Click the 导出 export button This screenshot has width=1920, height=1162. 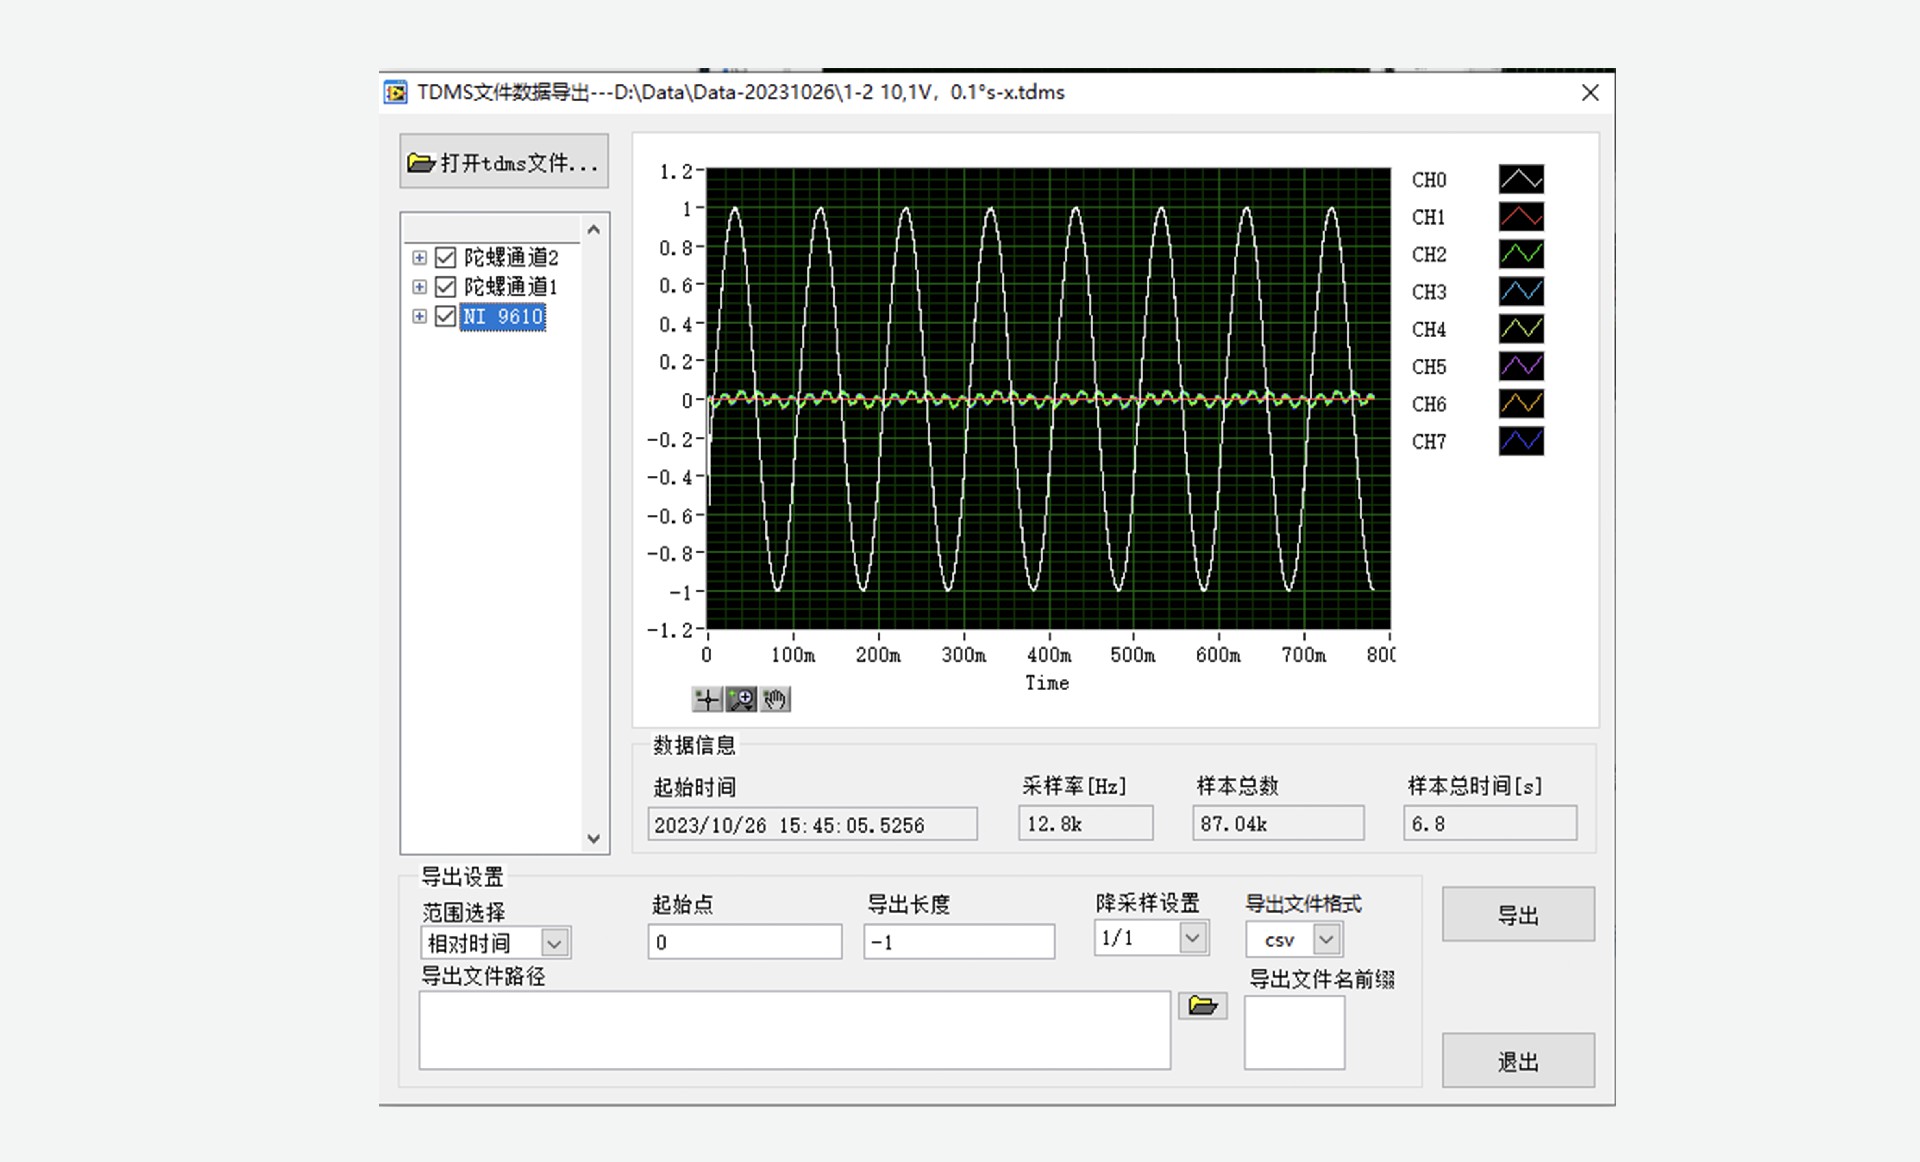1517,914
